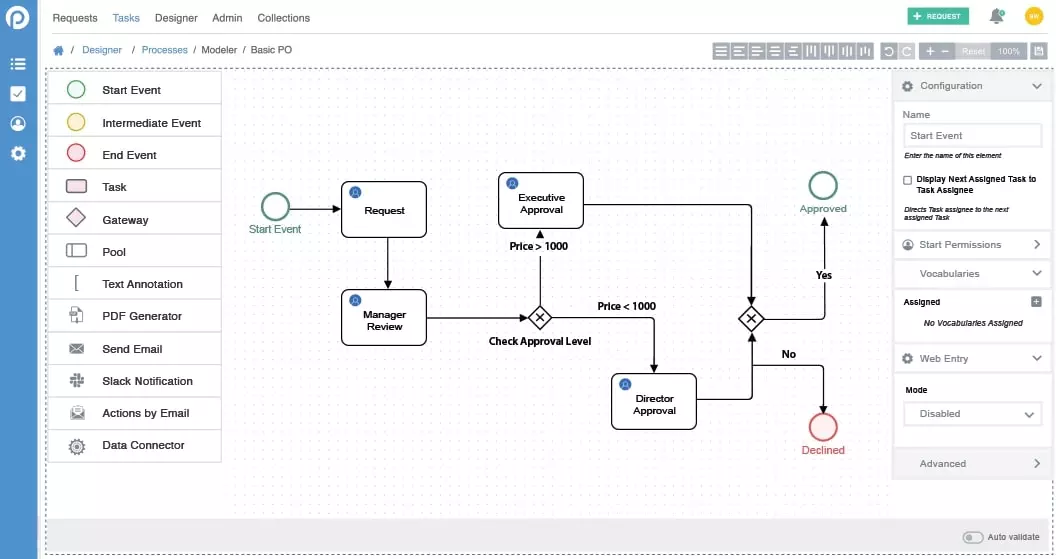
Task: Enable Display Next Assigned Task checkbox
Action: point(907,180)
